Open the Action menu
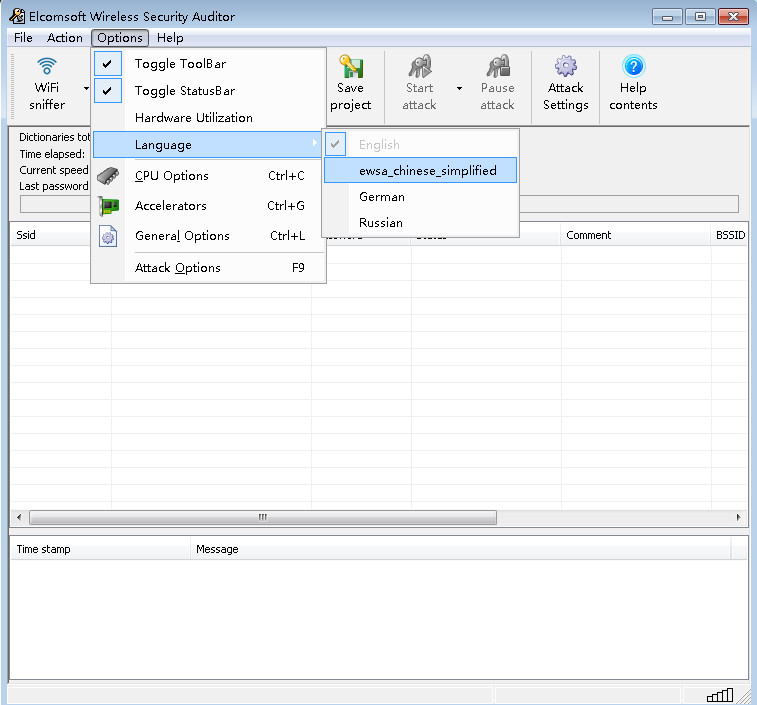Screen dimensions: 757x705 pyautogui.click(x=65, y=38)
